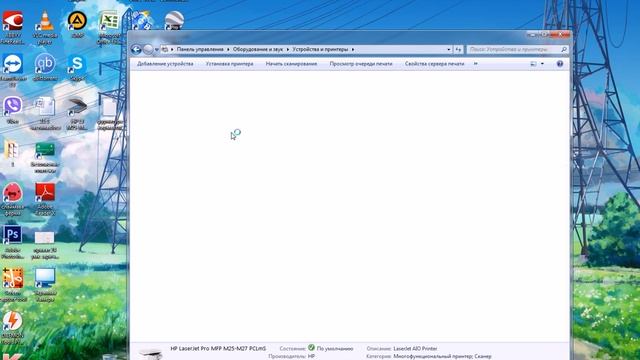This screenshot has width=640, height=360.
Task: Click the root location icon in address bar
Action: [165, 49]
